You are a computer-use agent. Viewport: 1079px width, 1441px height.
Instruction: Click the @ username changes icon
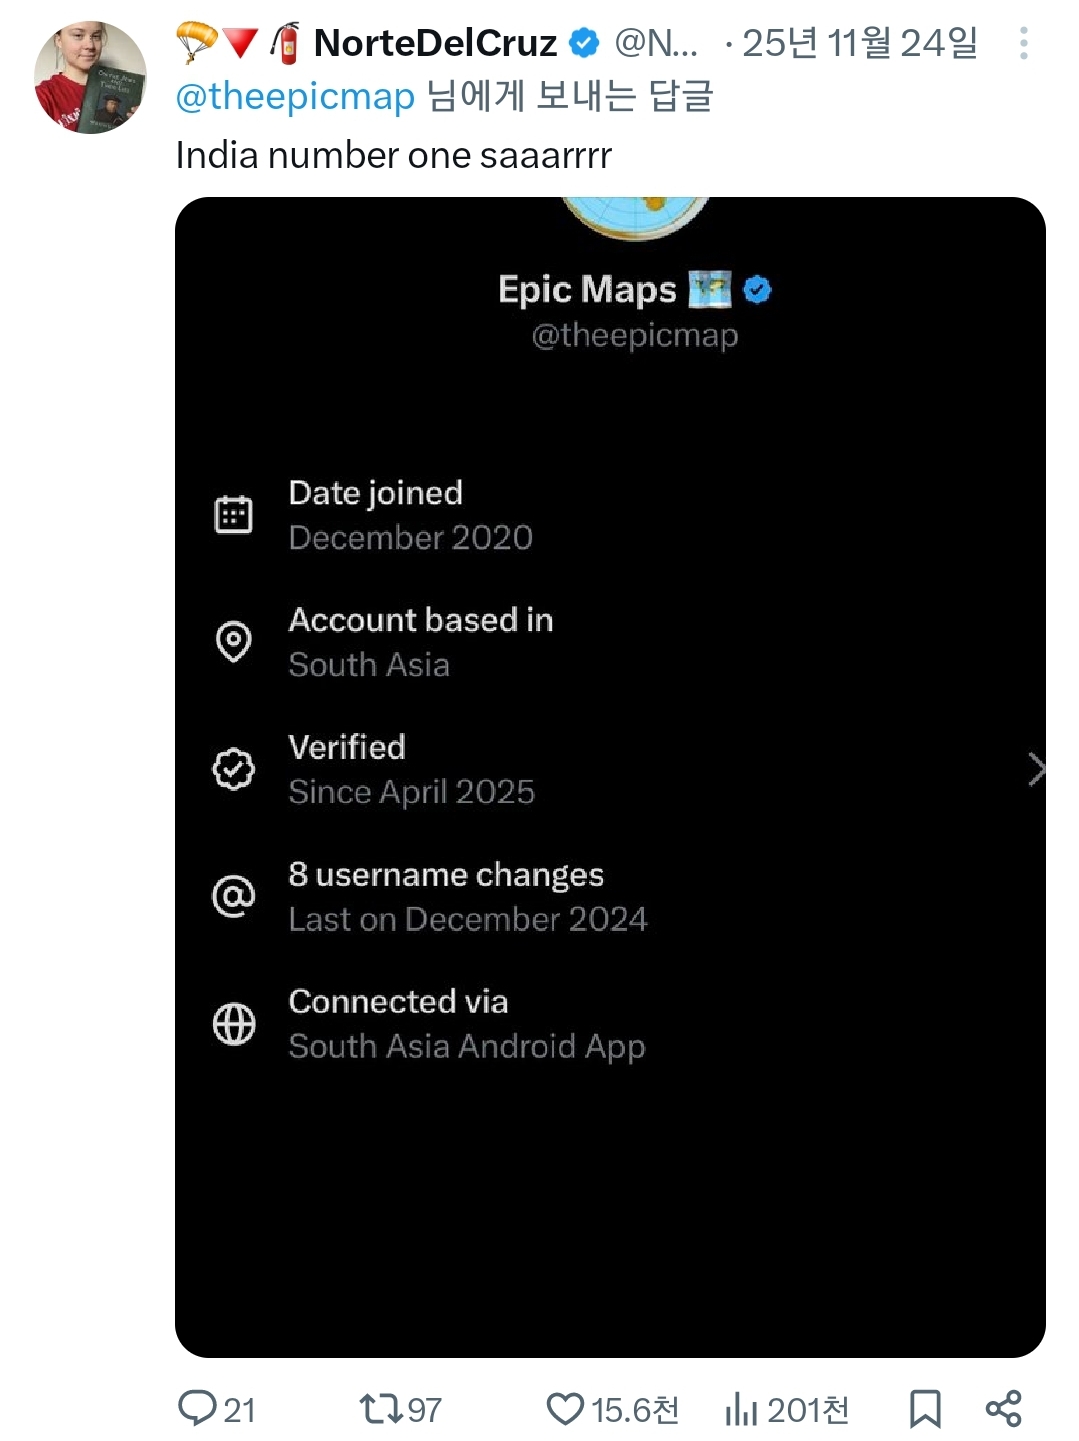[234, 896]
